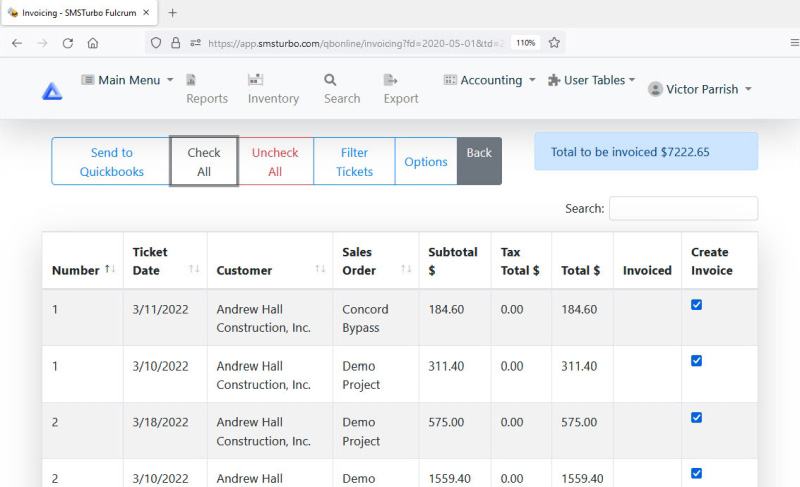800x487 pixels.
Task: Close the Invoicing browser tab
Action: coord(146,13)
